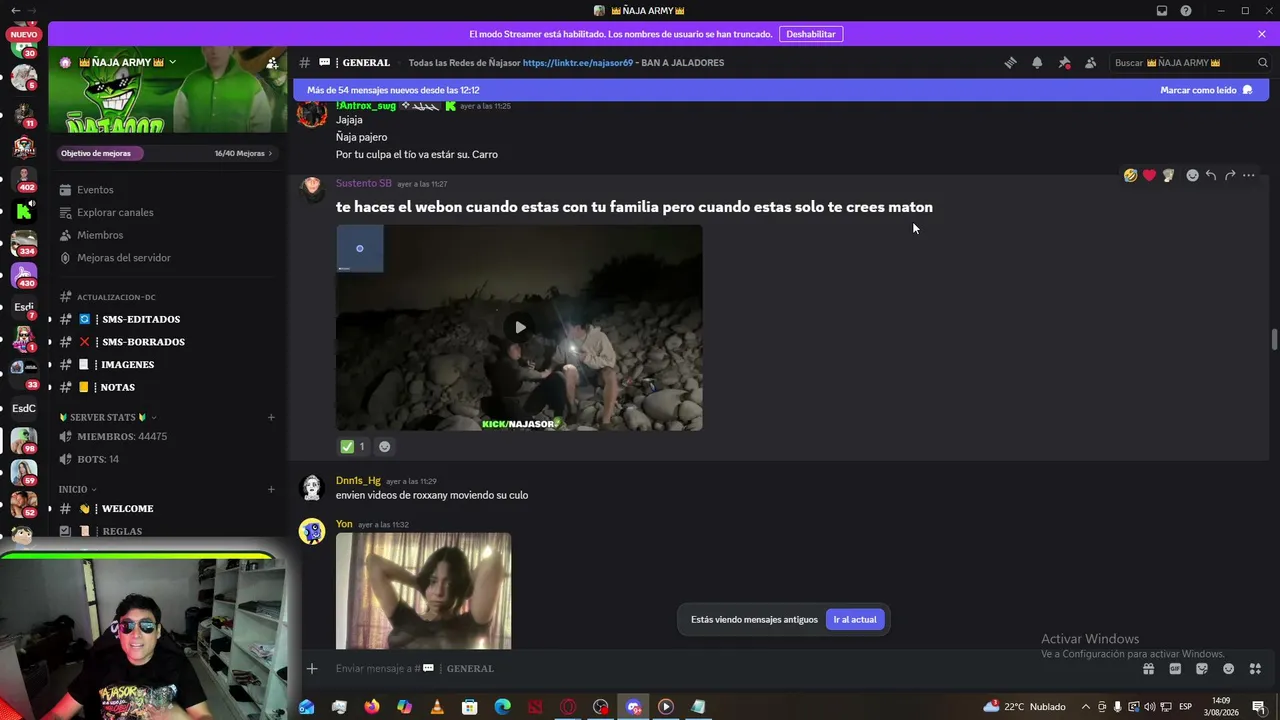This screenshot has width=1280, height=720.
Task: Click Marcar como leído button
Action: 1206,90
